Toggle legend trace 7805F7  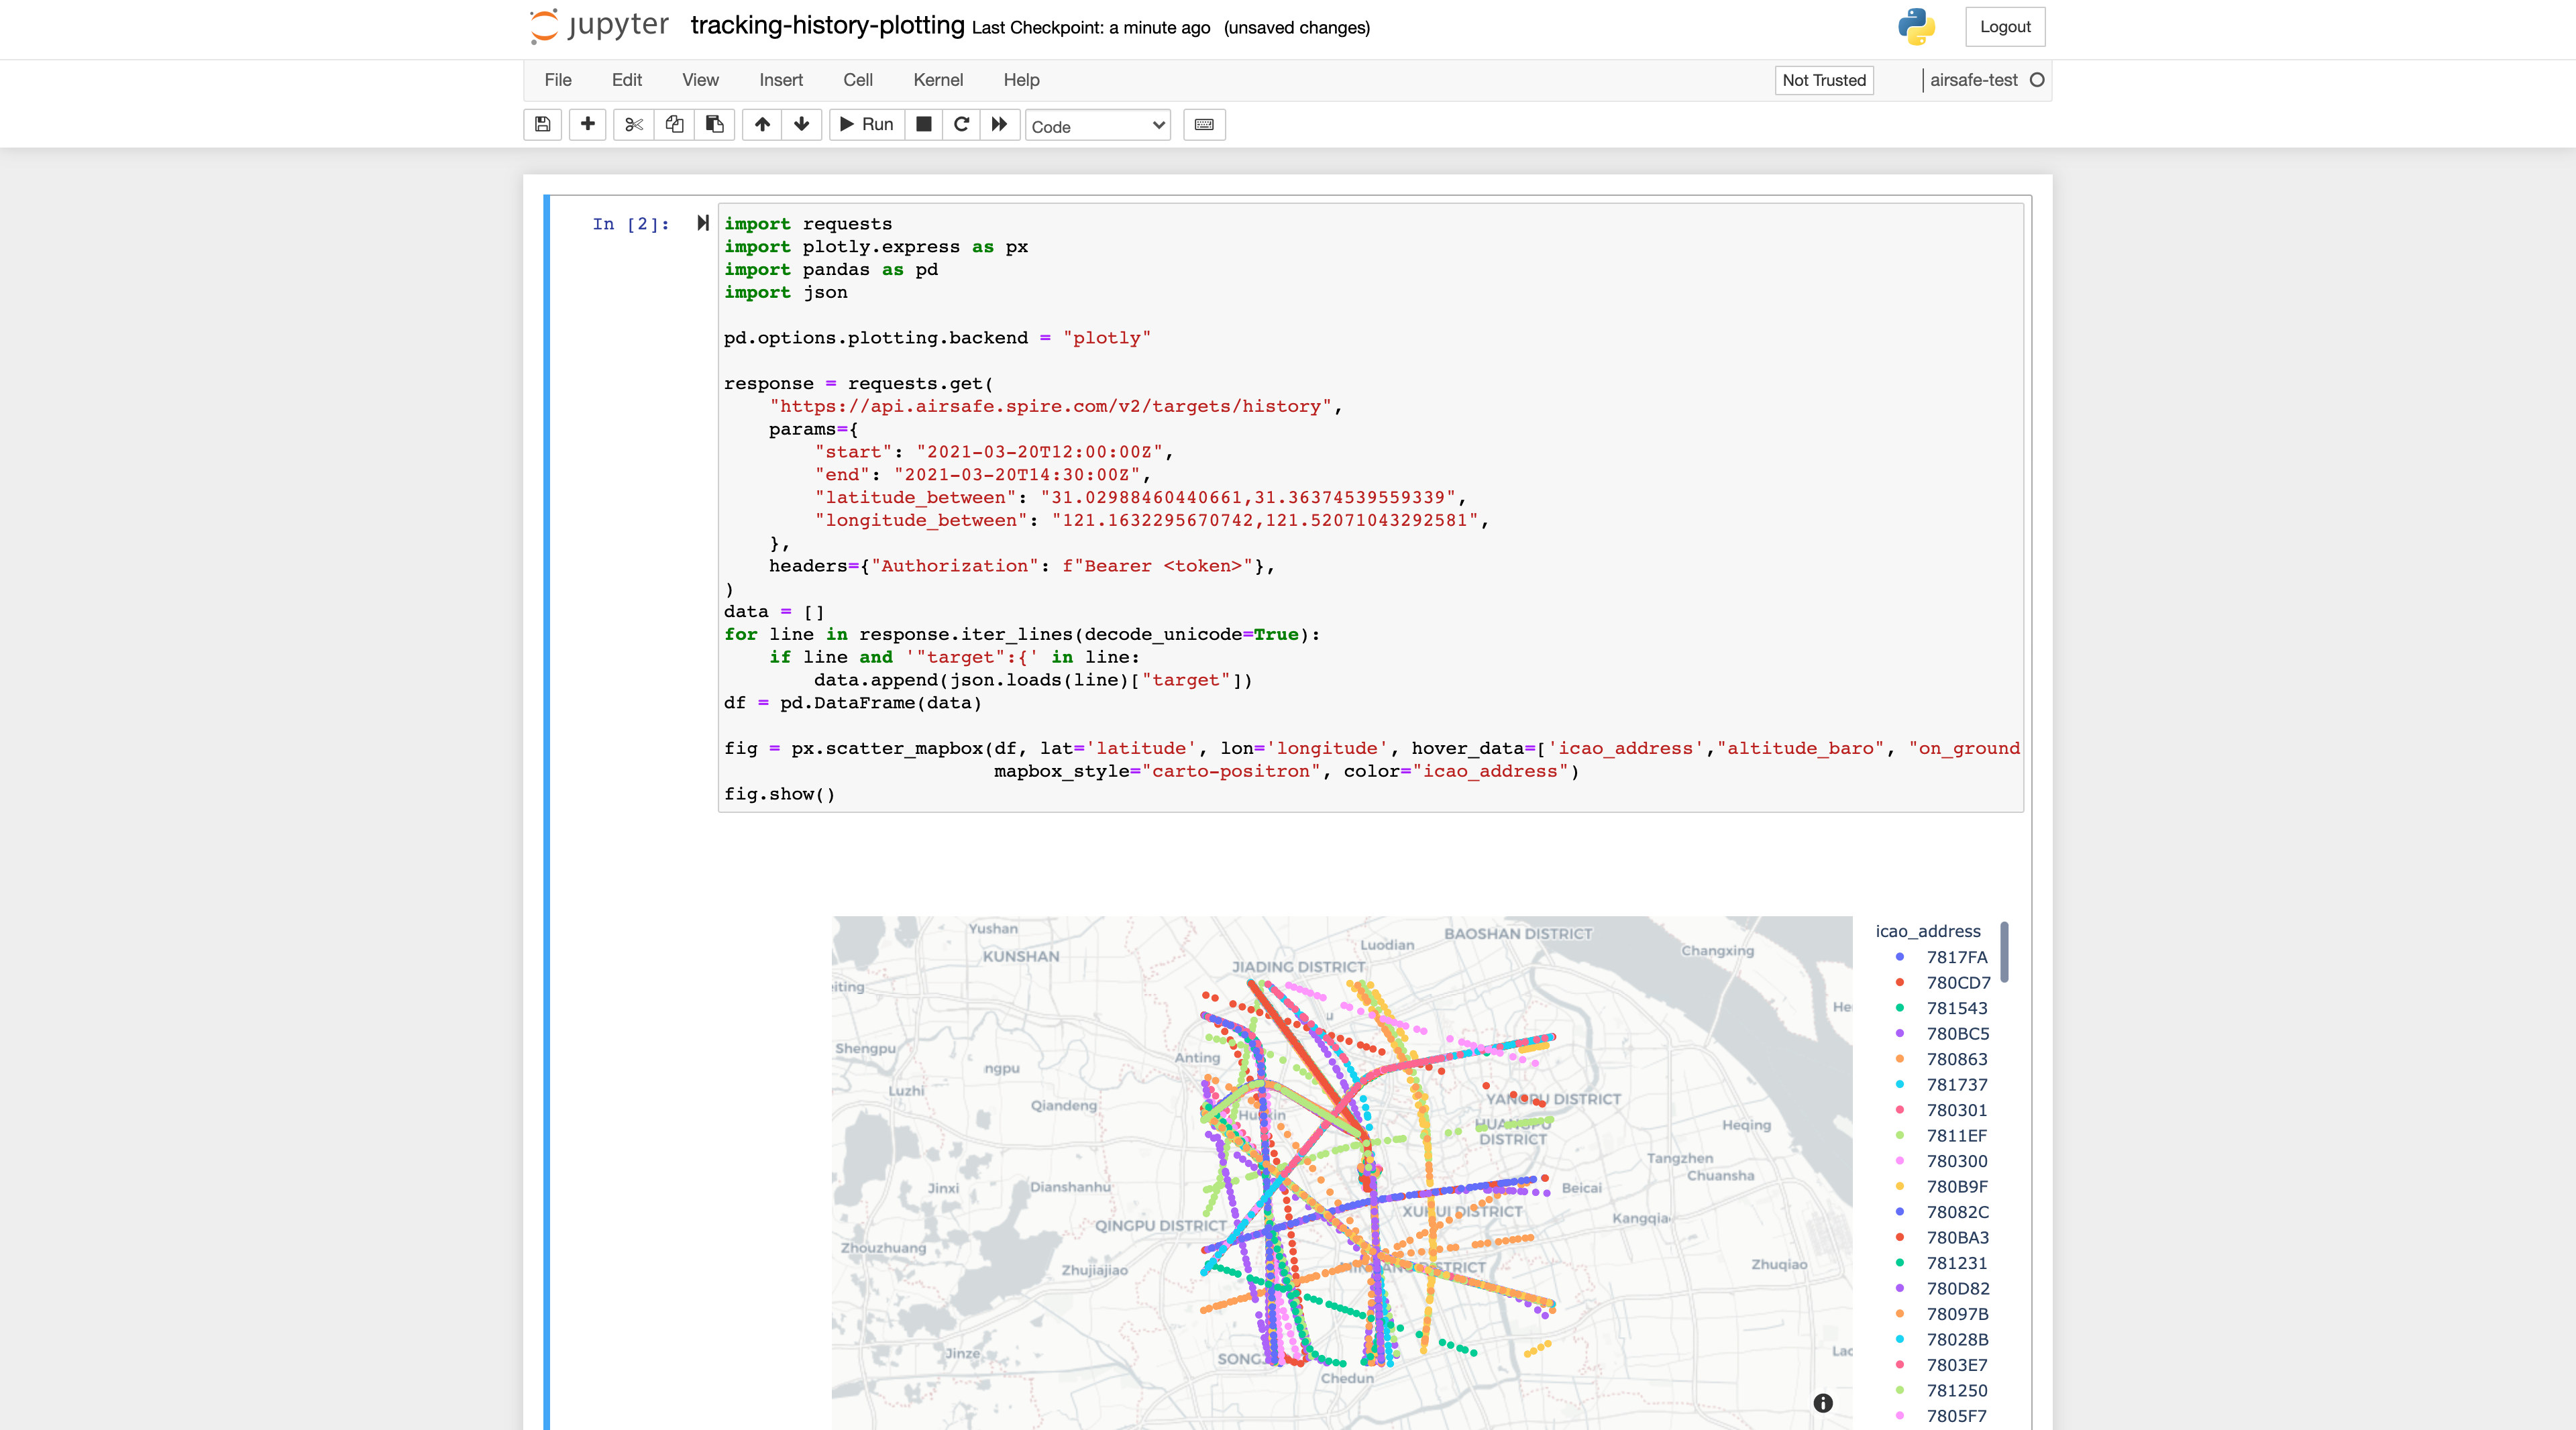(x=1943, y=1416)
